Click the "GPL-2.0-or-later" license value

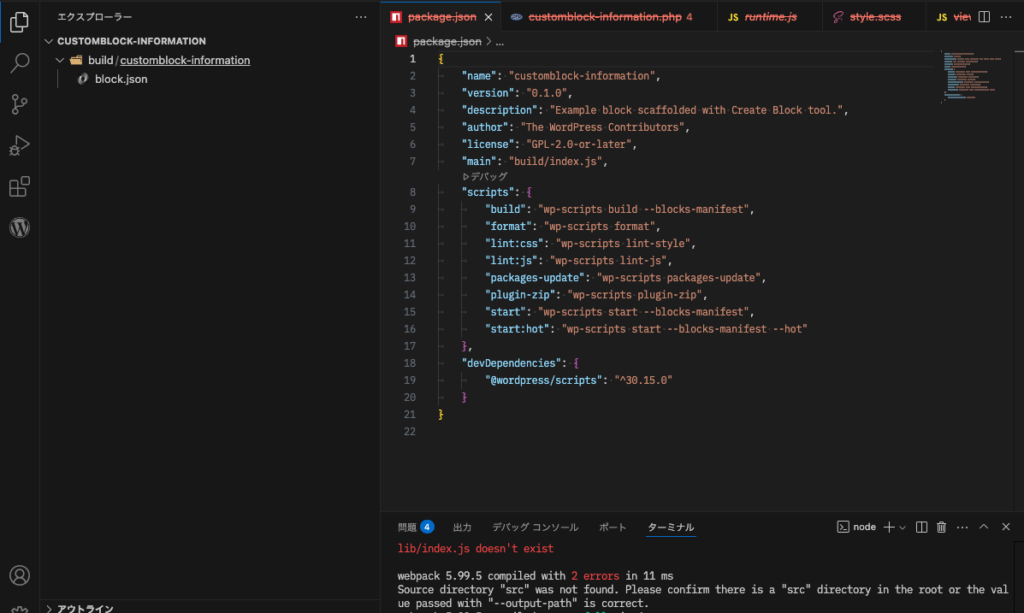[x=579, y=144]
